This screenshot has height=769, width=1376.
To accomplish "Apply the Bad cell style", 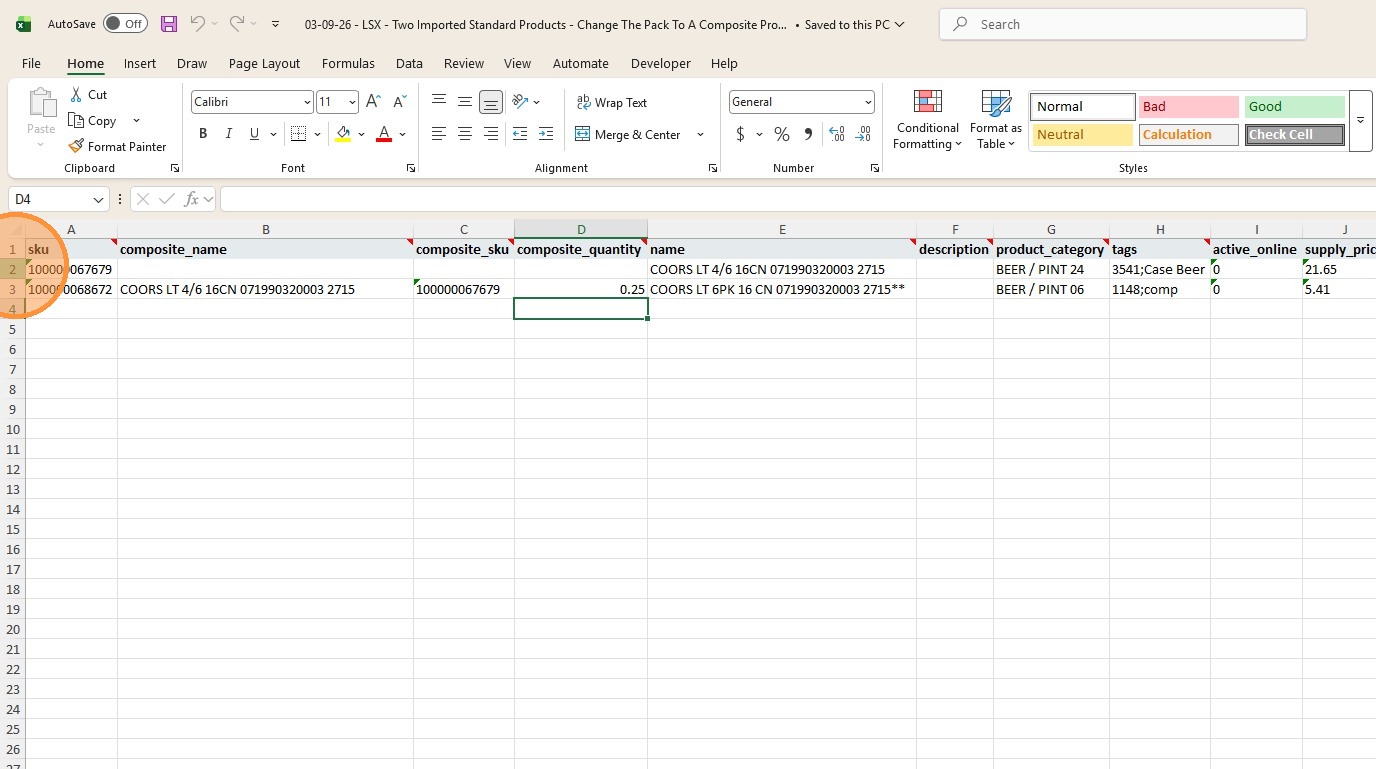I will tap(1189, 106).
